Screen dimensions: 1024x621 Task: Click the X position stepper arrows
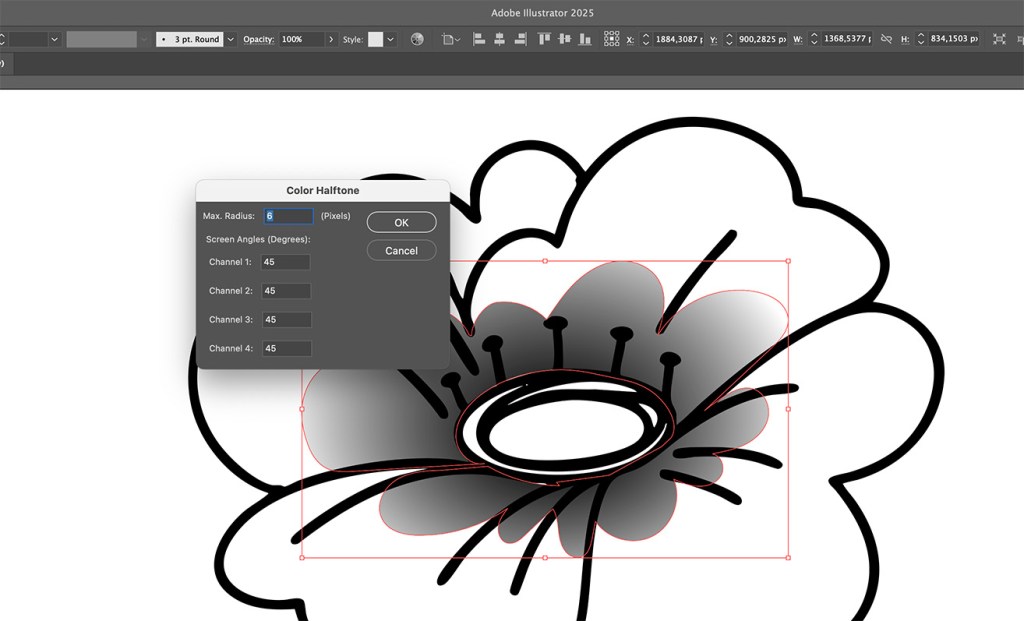click(x=646, y=39)
